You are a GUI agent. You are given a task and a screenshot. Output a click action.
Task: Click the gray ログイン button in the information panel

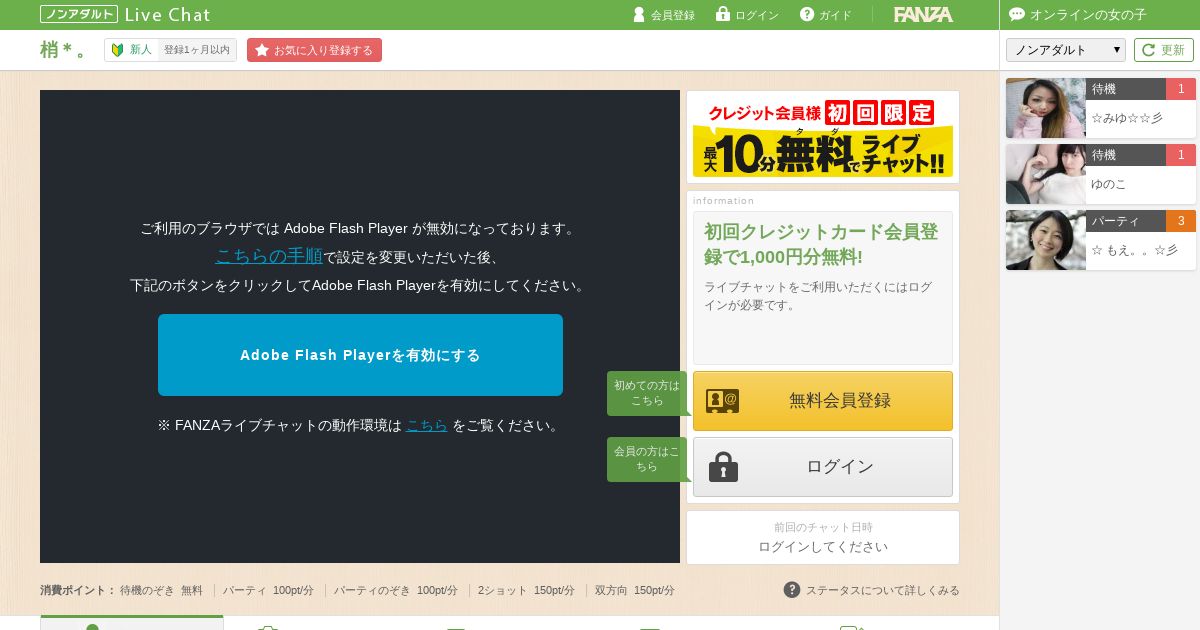coord(823,467)
